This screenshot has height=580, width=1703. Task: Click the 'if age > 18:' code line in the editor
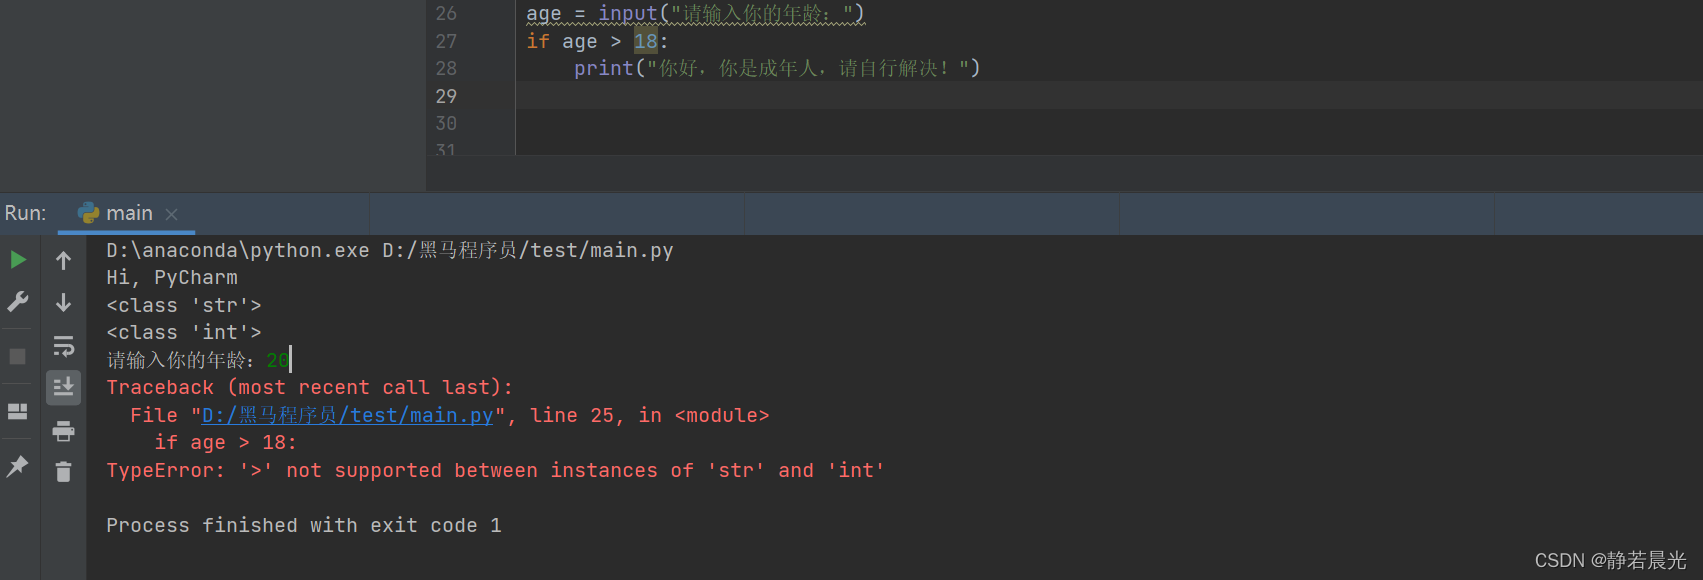coord(597,41)
